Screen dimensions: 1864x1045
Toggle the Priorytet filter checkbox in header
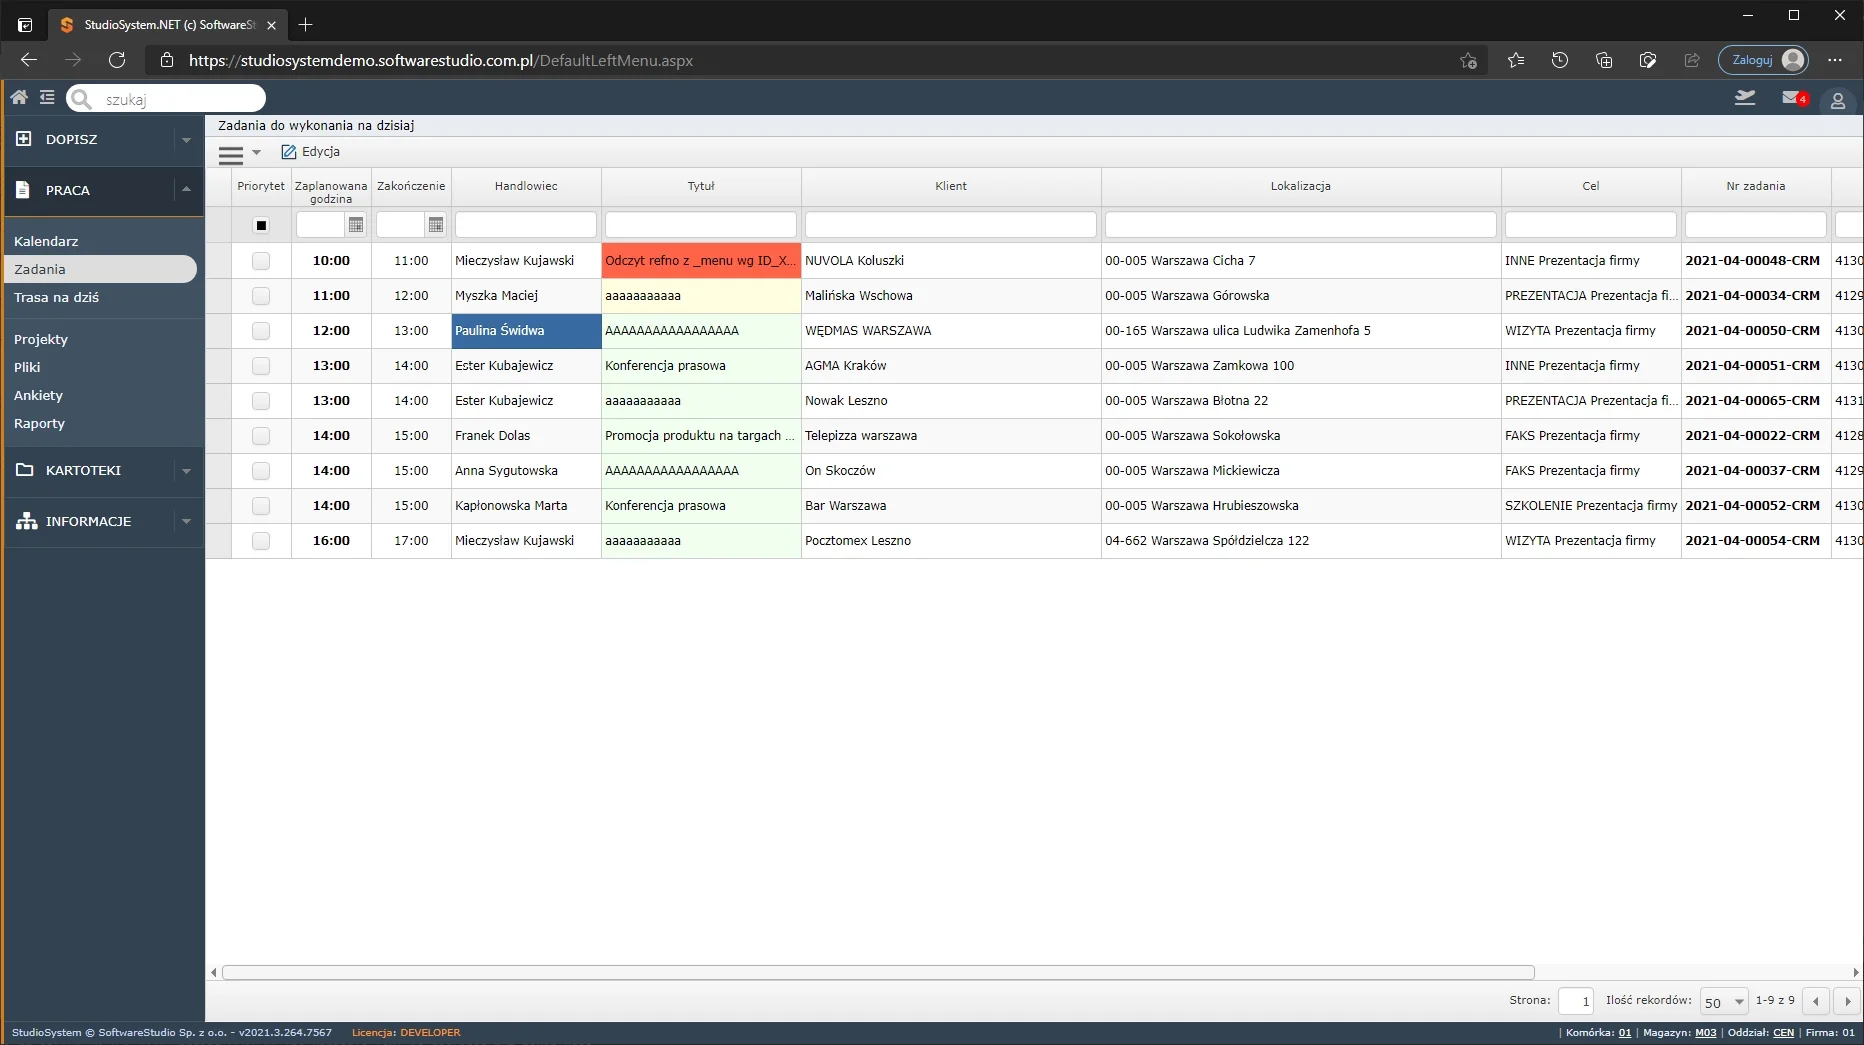point(261,225)
